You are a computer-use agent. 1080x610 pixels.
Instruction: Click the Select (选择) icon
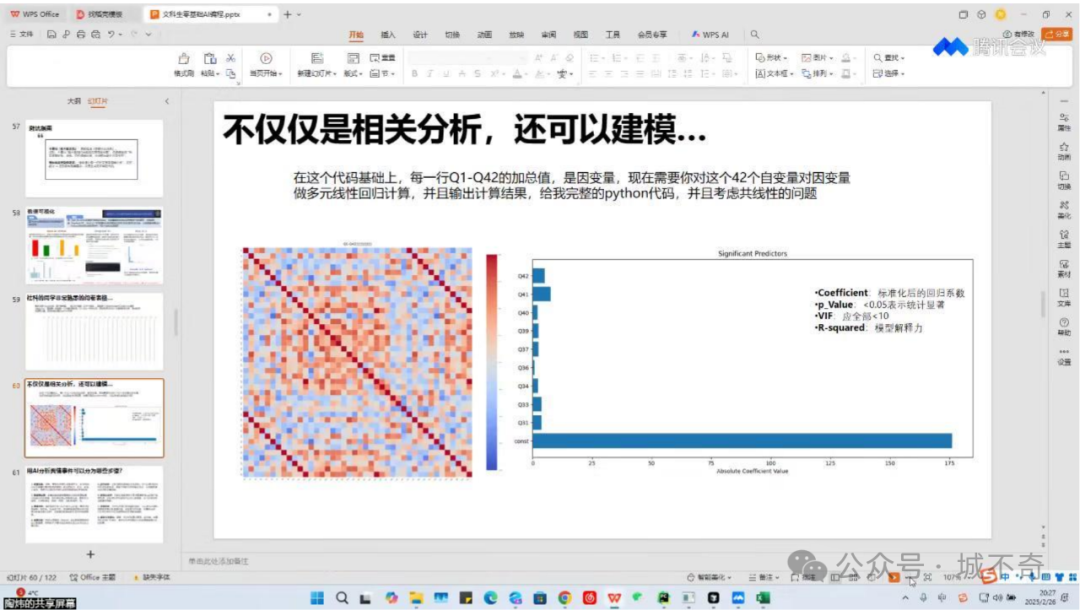tap(878, 74)
